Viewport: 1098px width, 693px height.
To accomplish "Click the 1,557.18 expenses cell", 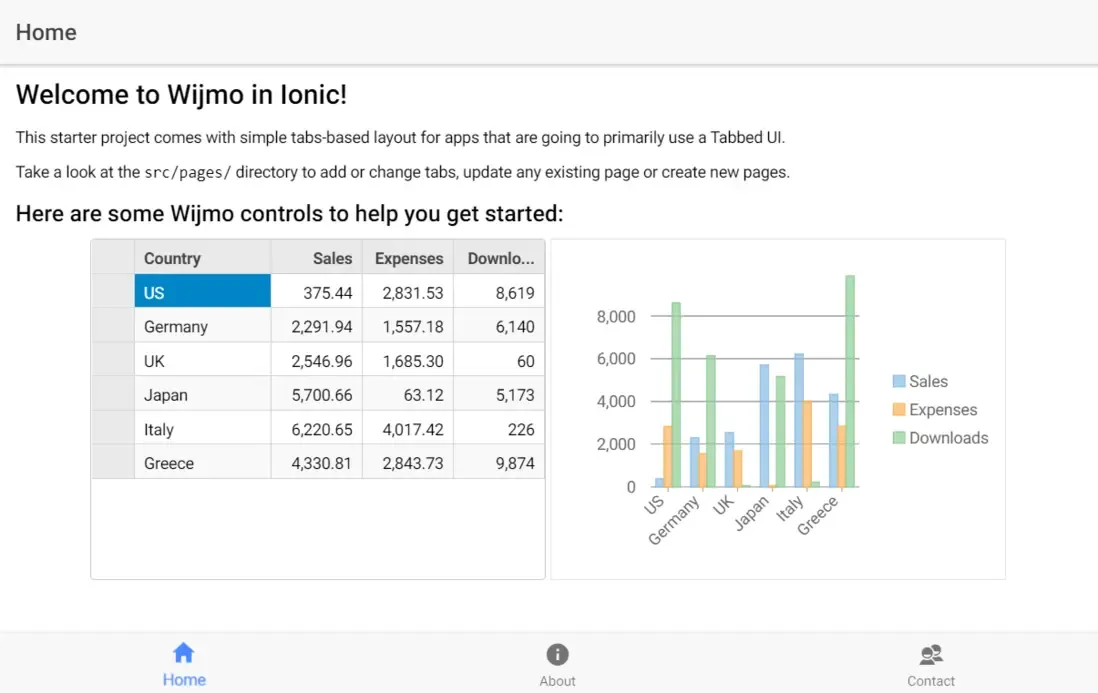I will 408,326.
